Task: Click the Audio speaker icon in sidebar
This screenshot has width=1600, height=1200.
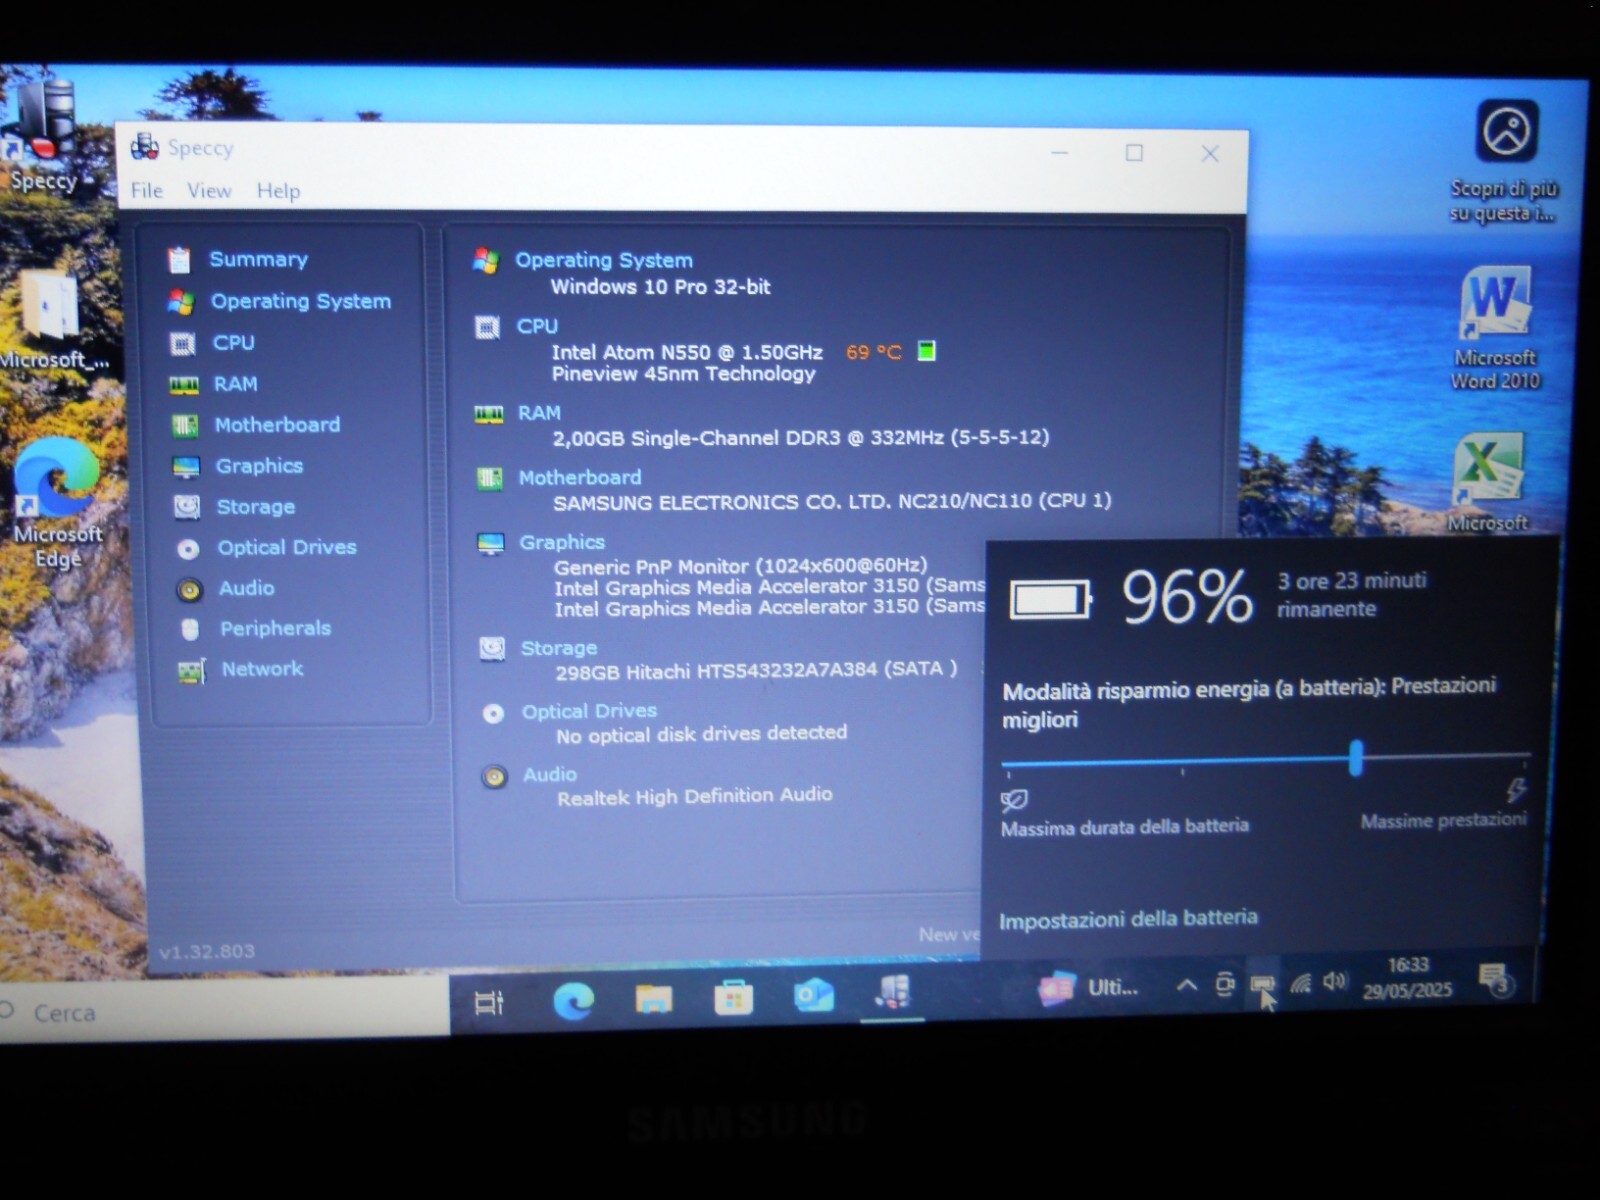Action: pos(189,590)
